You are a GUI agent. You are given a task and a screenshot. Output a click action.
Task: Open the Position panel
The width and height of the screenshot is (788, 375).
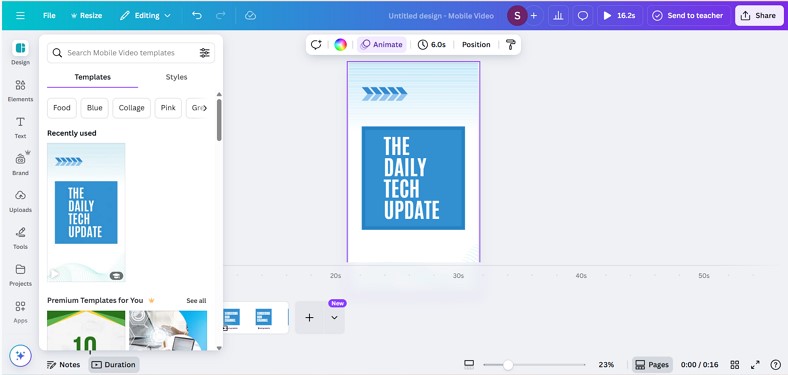pos(476,45)
